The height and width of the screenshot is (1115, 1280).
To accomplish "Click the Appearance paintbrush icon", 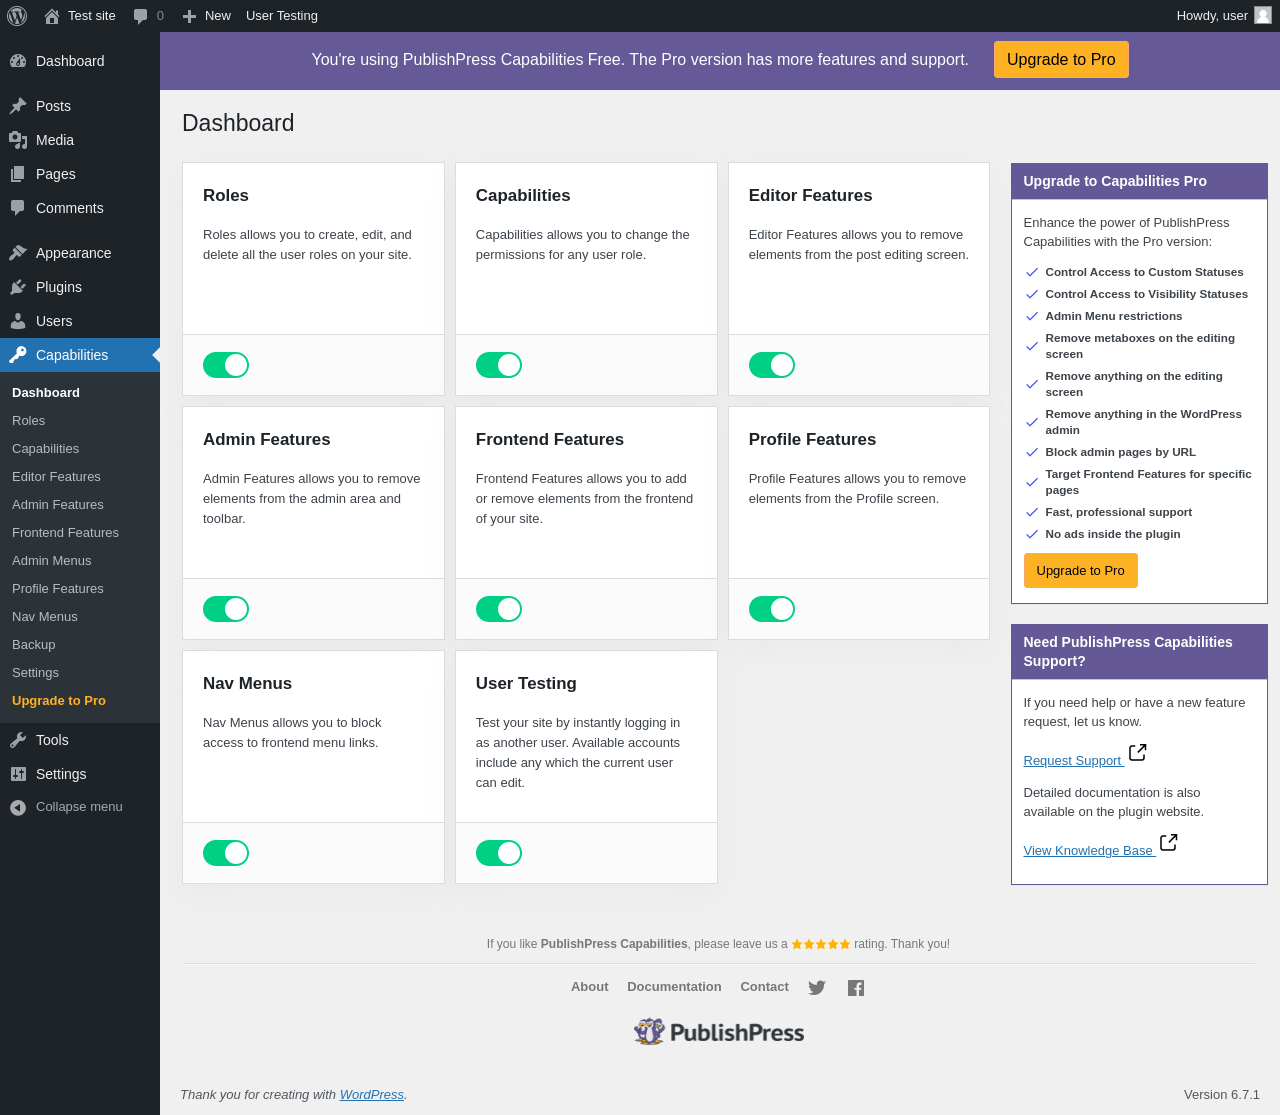I will pos(18,253).
